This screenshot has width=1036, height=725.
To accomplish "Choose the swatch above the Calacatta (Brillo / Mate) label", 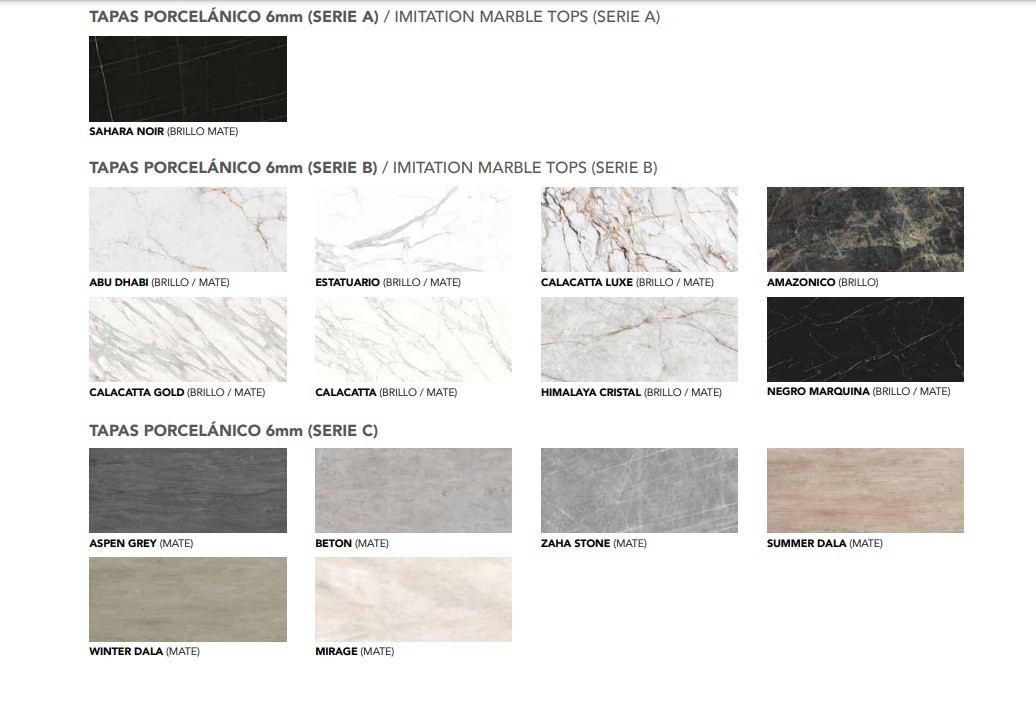I will pyautogui.click(x=413, y=339).
